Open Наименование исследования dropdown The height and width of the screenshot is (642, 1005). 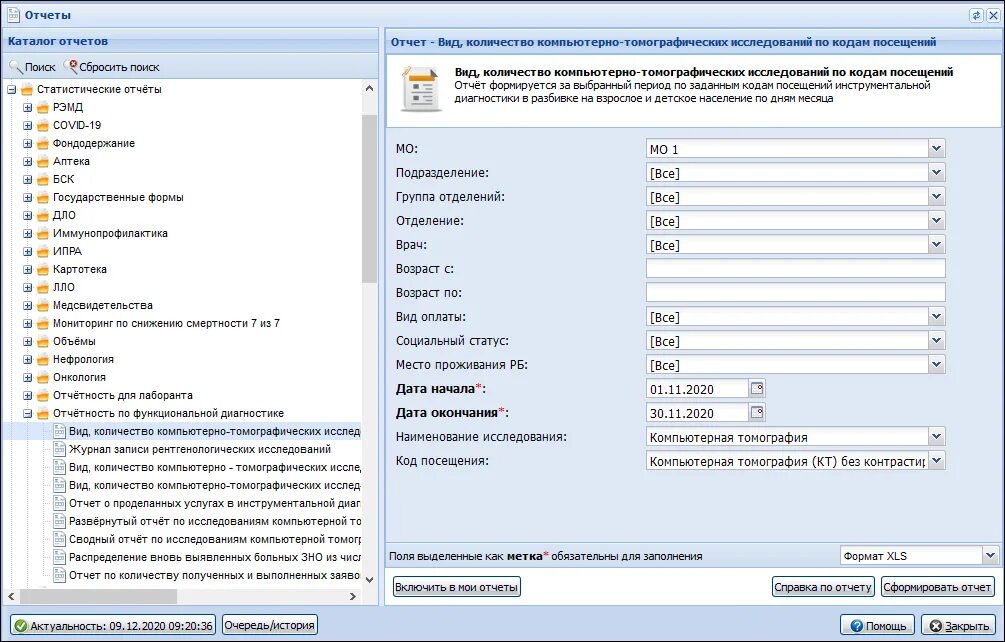(x=936, y=437)
